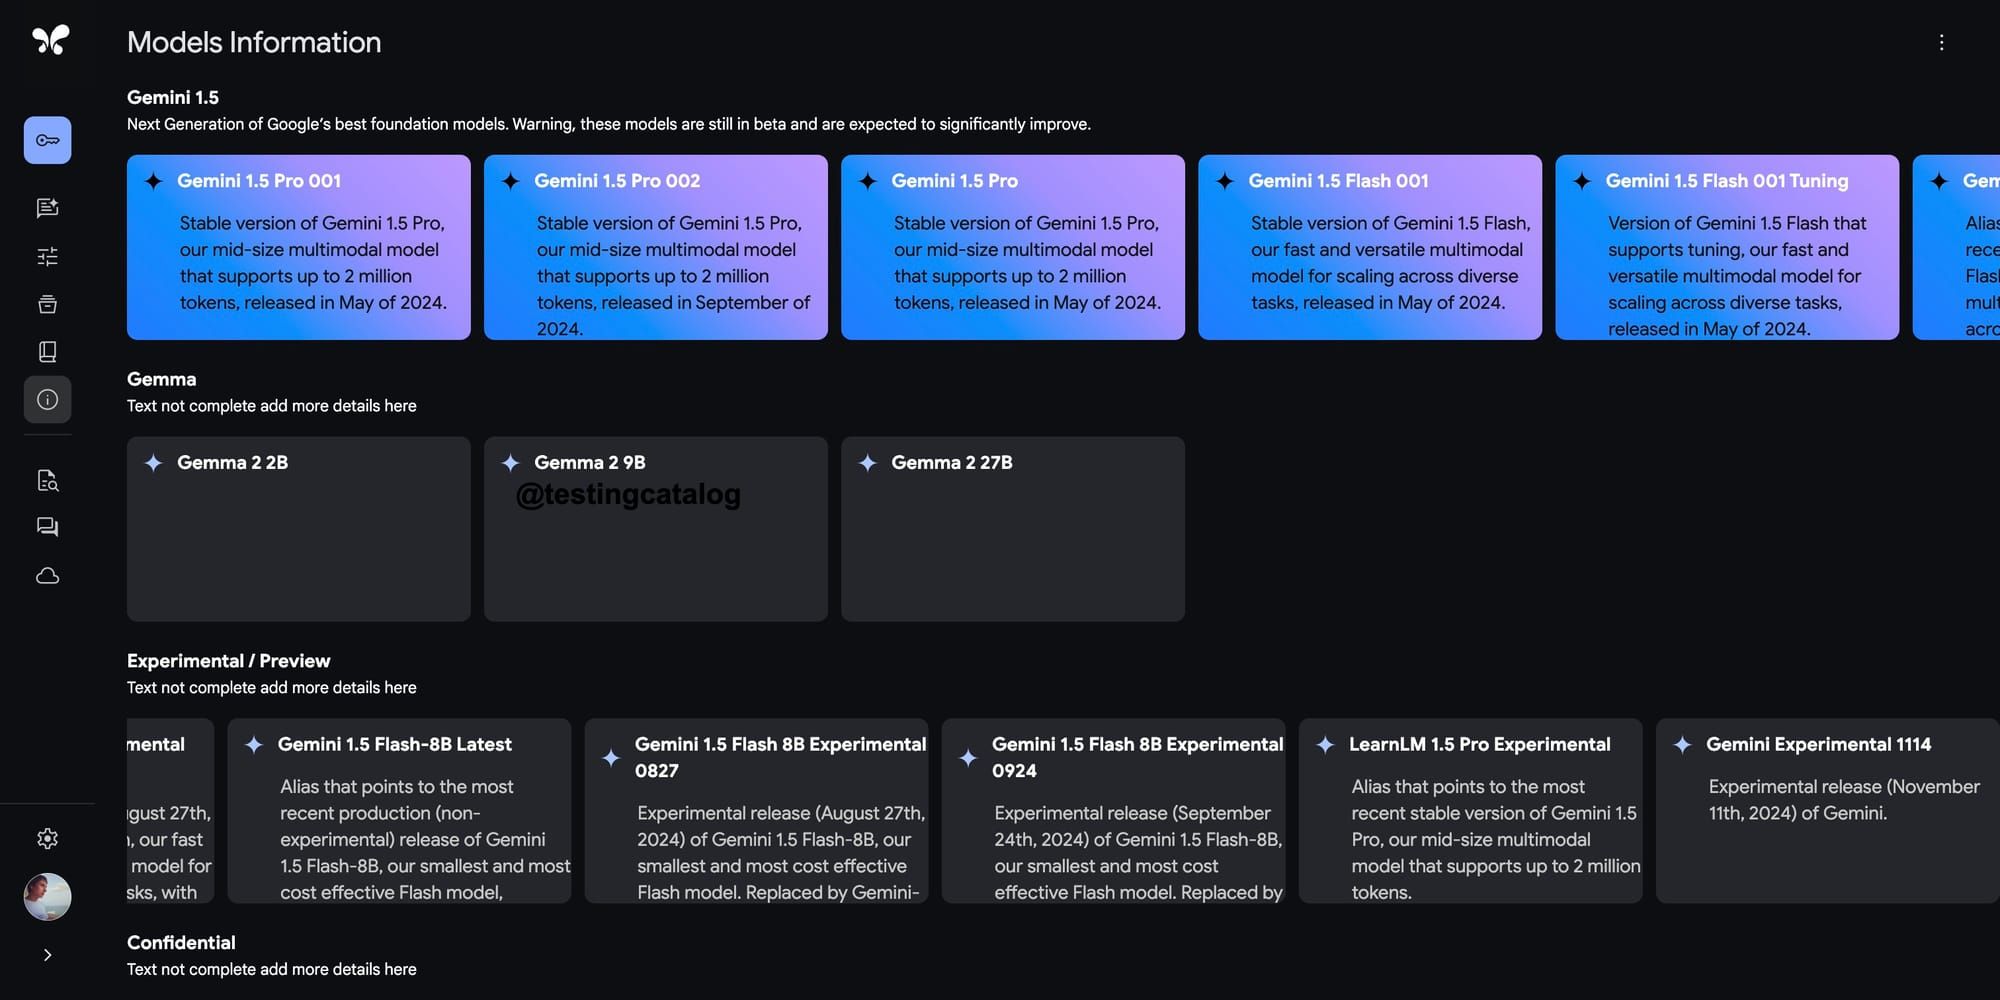2000x1000 pixels.
Task: Expand the sidebar with the chevron arrow
Action: coord(47,955)
